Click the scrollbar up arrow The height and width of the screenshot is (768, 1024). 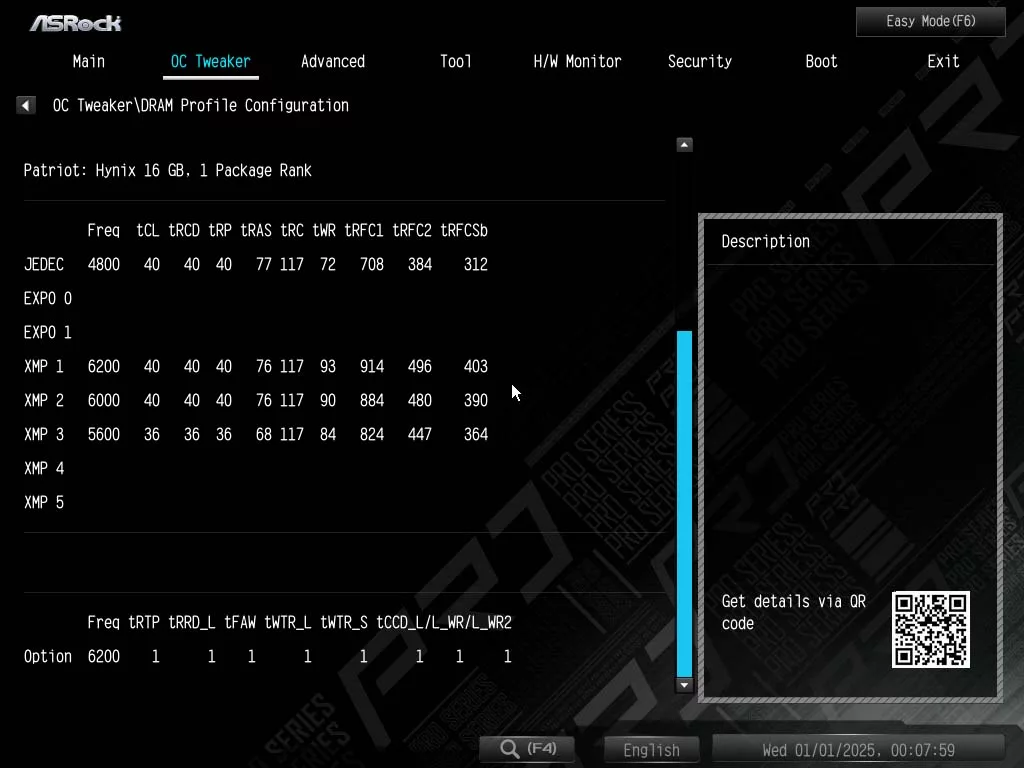684,145
